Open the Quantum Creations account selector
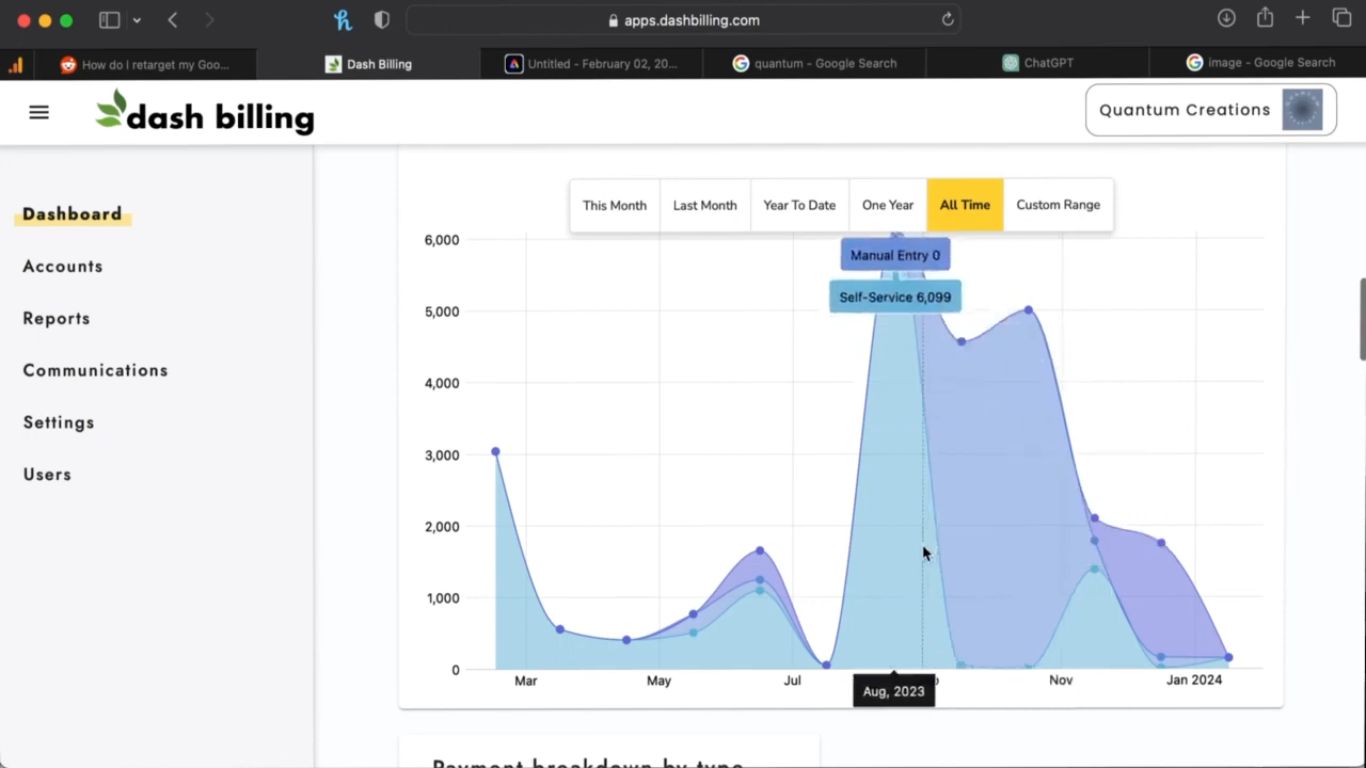The image size is (1366, 768). tap(1210, 110)
